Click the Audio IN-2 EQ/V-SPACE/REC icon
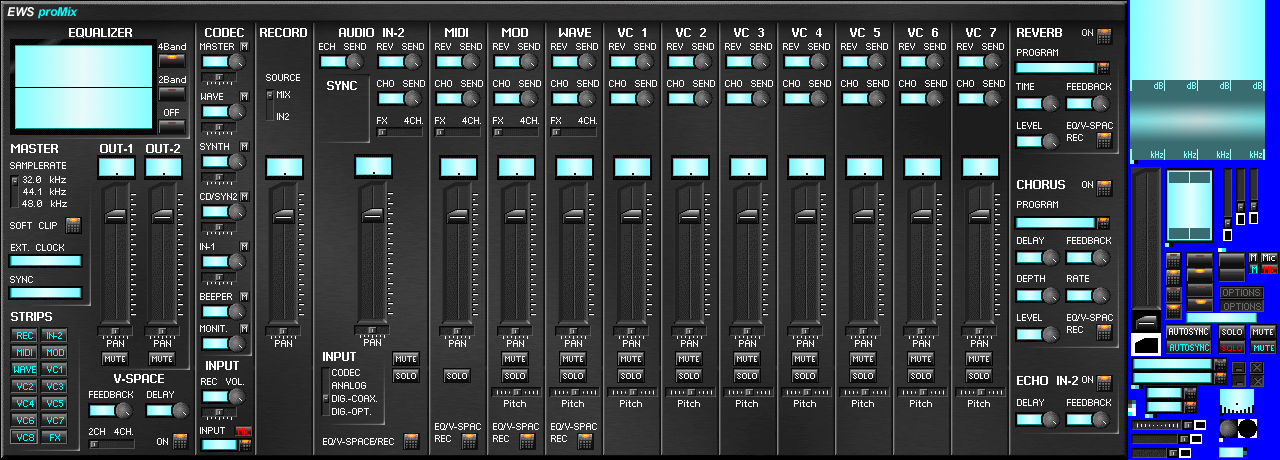The width and height of the screenshot is (1280, 460). click(x=411, y=441)
